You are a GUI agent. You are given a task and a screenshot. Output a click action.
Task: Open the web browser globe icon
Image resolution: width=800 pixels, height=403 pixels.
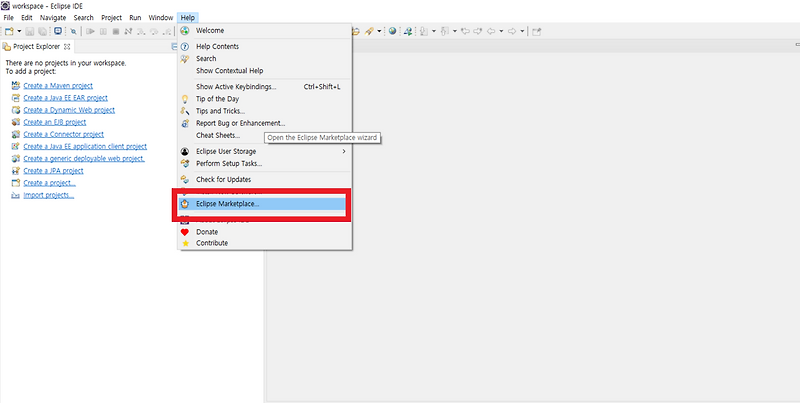pos(392,31)
